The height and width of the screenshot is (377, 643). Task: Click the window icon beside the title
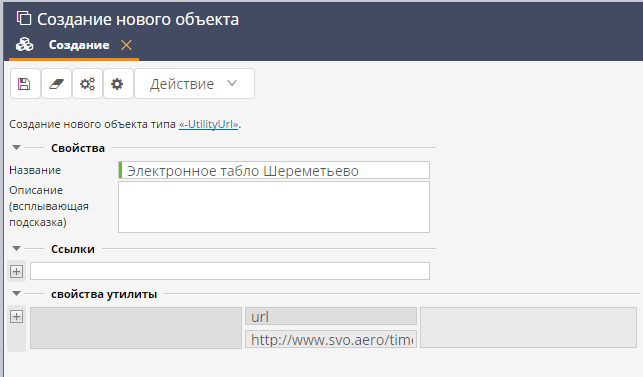click(24, 19)
